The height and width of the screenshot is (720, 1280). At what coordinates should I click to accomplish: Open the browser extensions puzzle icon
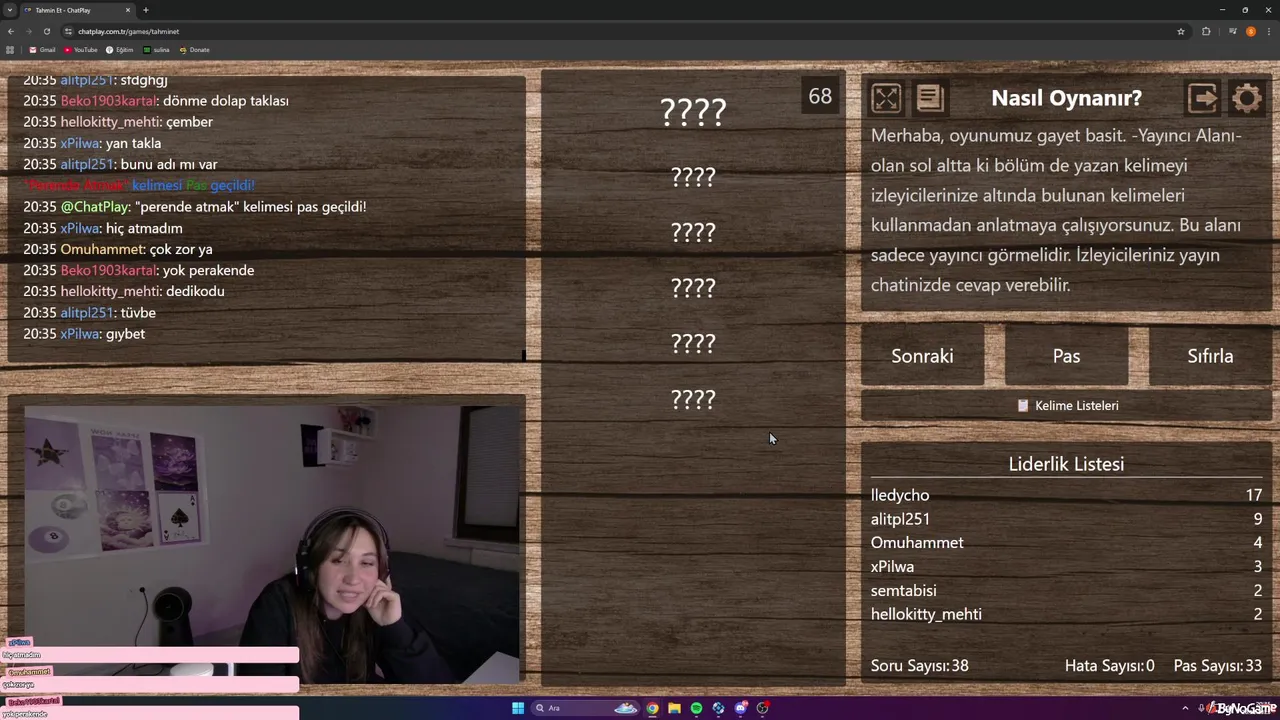pyautogui.click(x=1206, y=31)
